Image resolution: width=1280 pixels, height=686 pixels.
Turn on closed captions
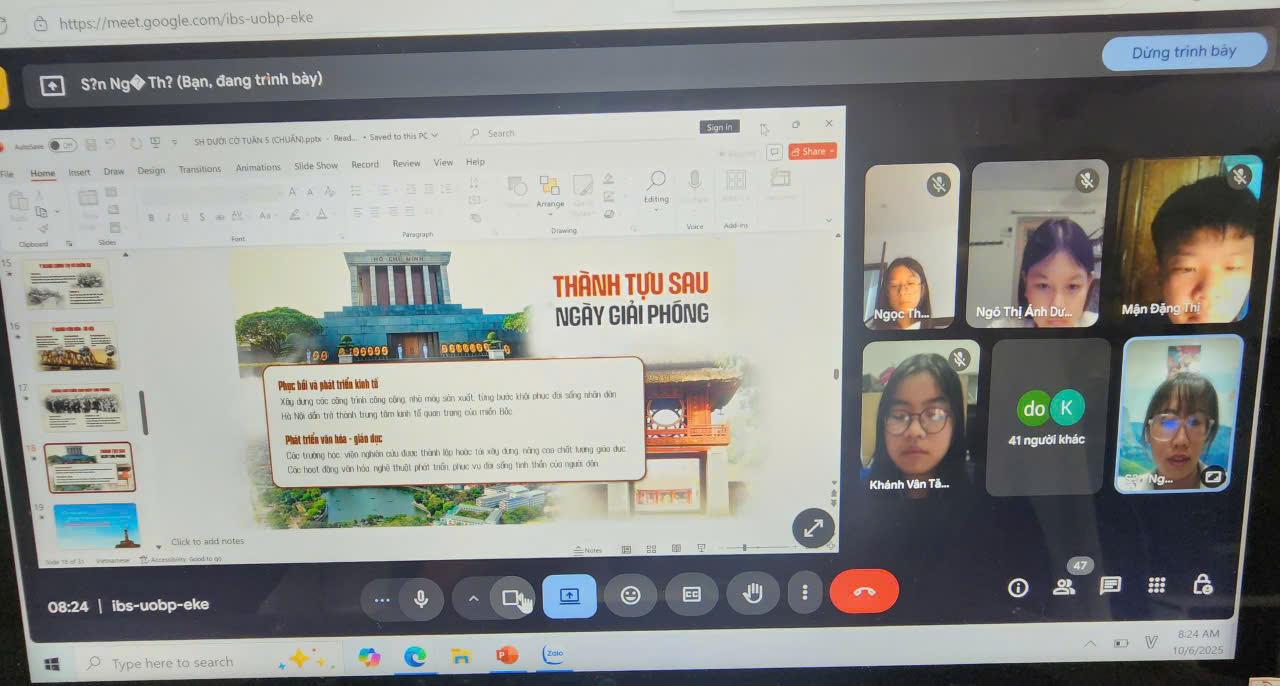click(691, 594)
